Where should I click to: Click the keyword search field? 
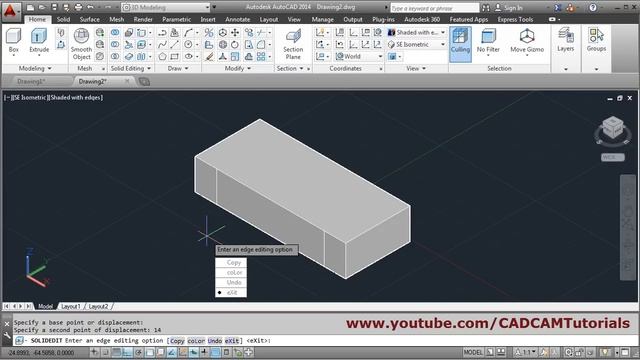[434, 8]
